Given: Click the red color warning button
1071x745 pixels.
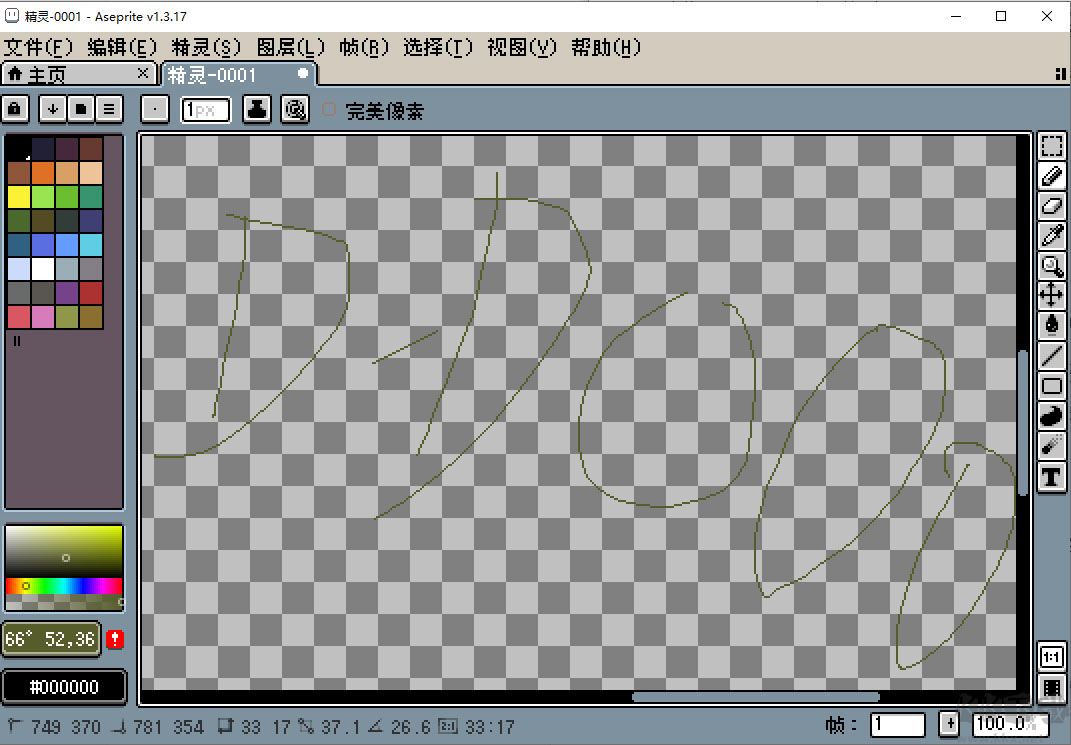Looking at the screenshot, I should click(115, 638).
